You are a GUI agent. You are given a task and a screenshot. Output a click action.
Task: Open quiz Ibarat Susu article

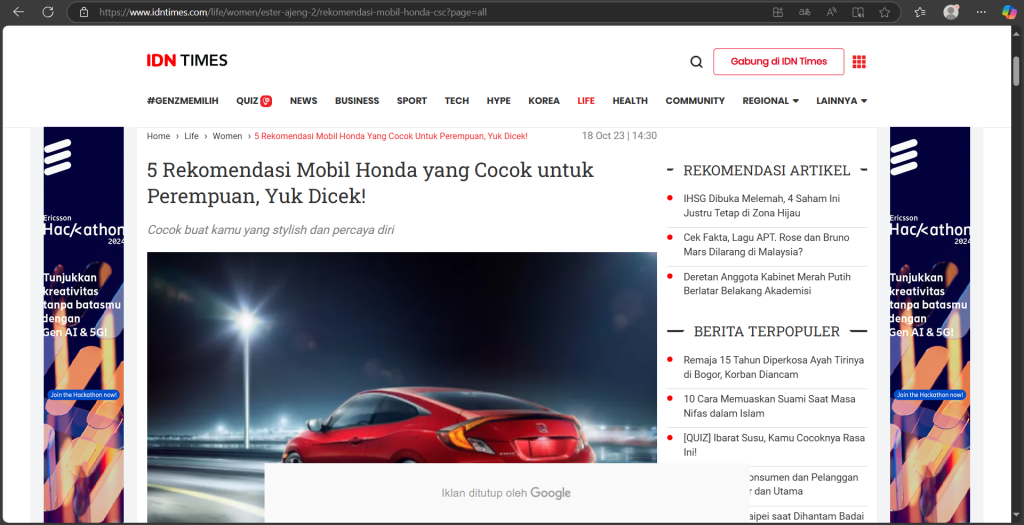[x=774, y=445]
